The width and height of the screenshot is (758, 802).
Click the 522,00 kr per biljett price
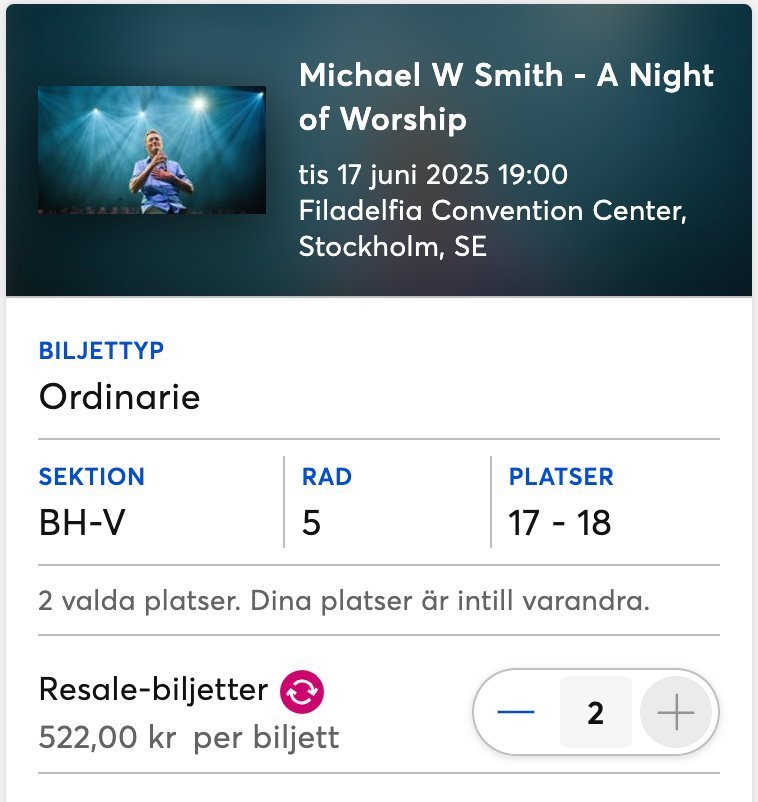189,738
